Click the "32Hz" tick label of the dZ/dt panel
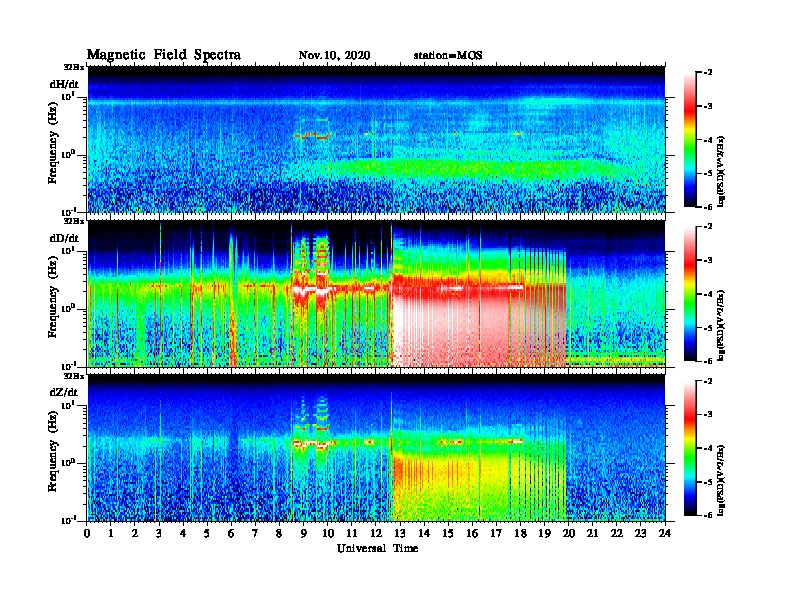Image resolution: width=792 pixels, height=612 pixels. pos(74,376)
